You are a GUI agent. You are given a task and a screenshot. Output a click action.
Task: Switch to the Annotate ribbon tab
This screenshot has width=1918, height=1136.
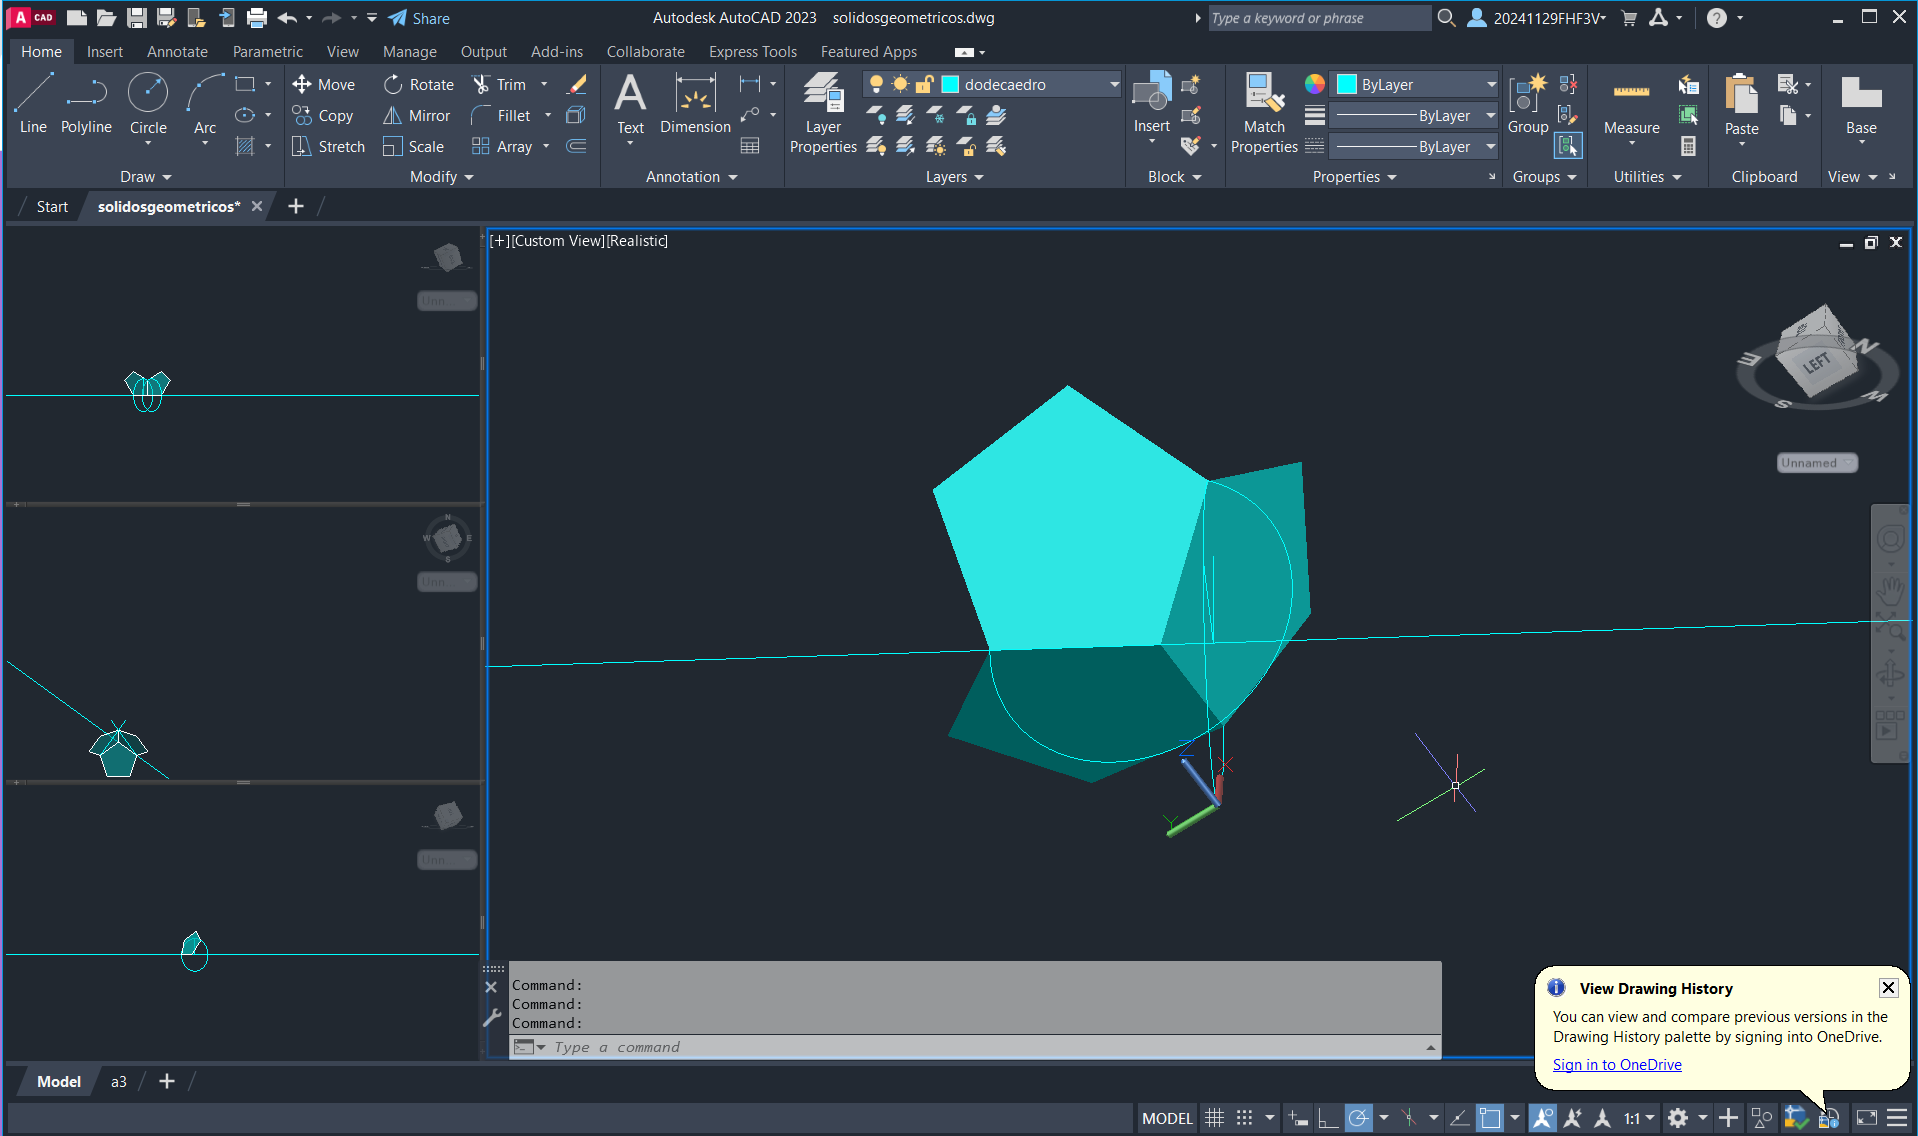[x=177, y=52]
